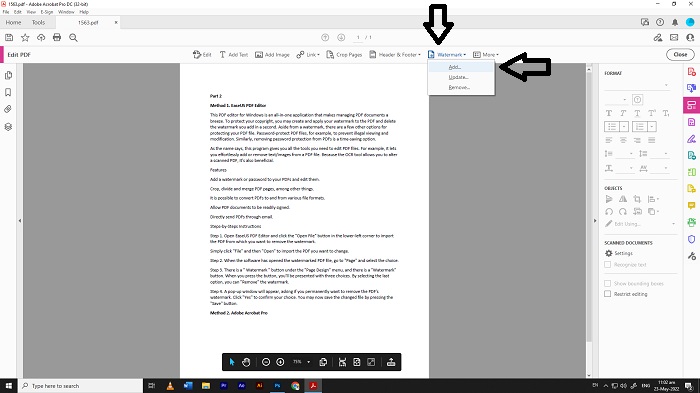The width and height of the screenshot is (700, 393).
Task: Open the Attachments paperclip panel
Action: (8, 109)
